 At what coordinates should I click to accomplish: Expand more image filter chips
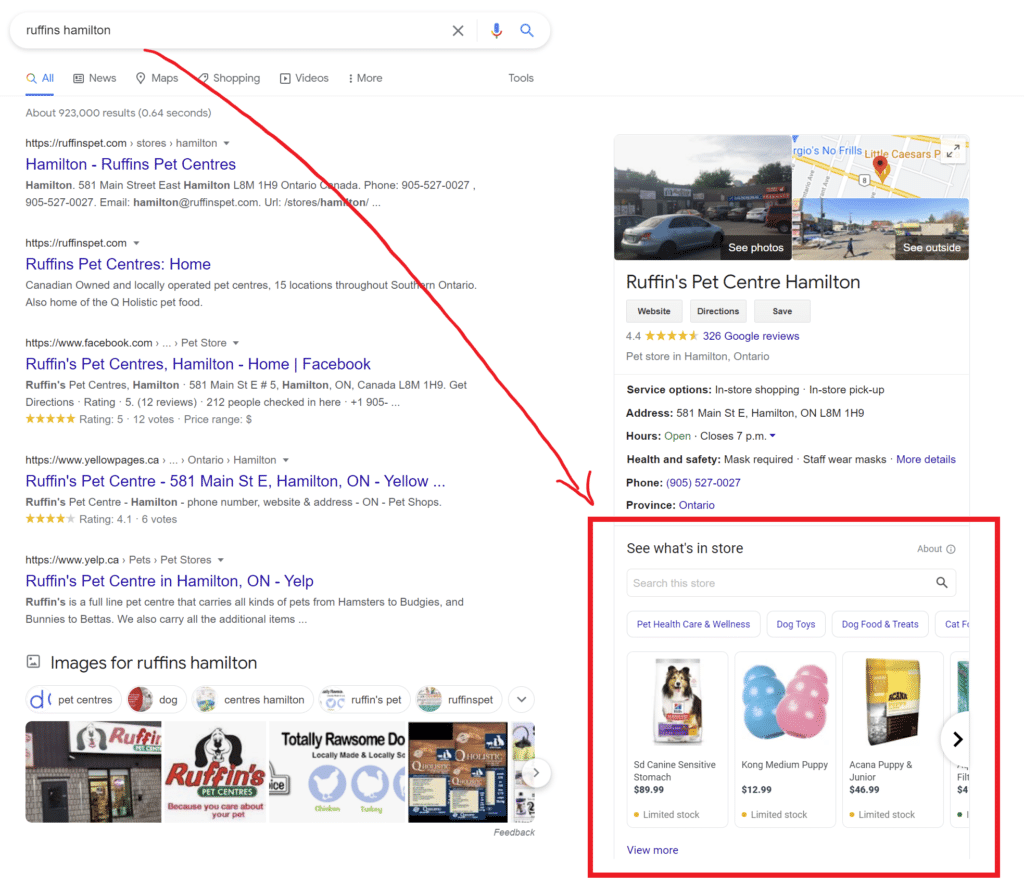click(521, 699)
